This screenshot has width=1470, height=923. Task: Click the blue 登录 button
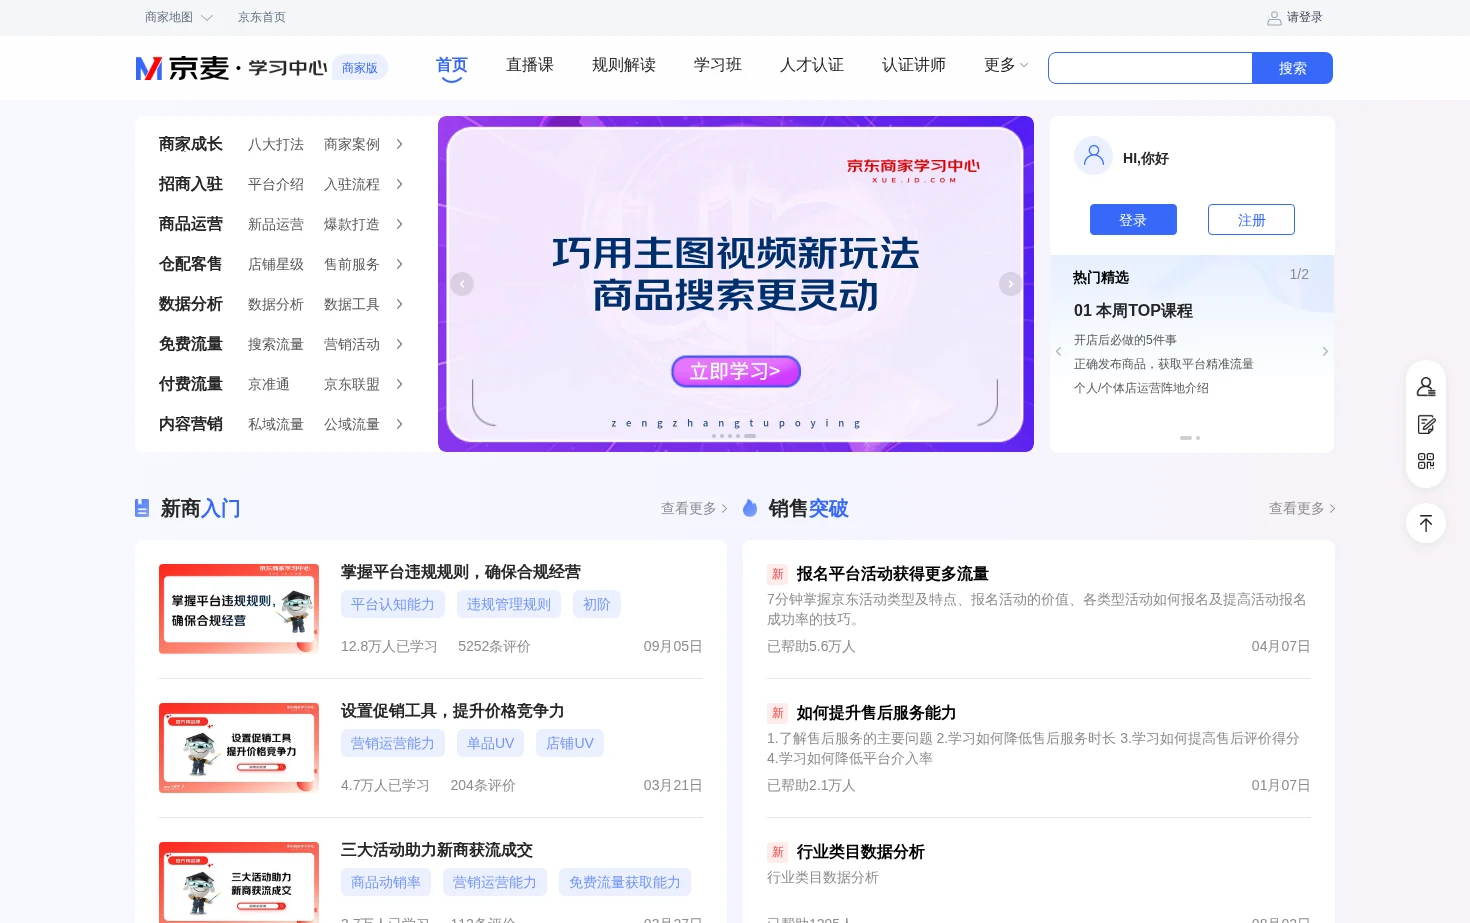[1133, 220]
